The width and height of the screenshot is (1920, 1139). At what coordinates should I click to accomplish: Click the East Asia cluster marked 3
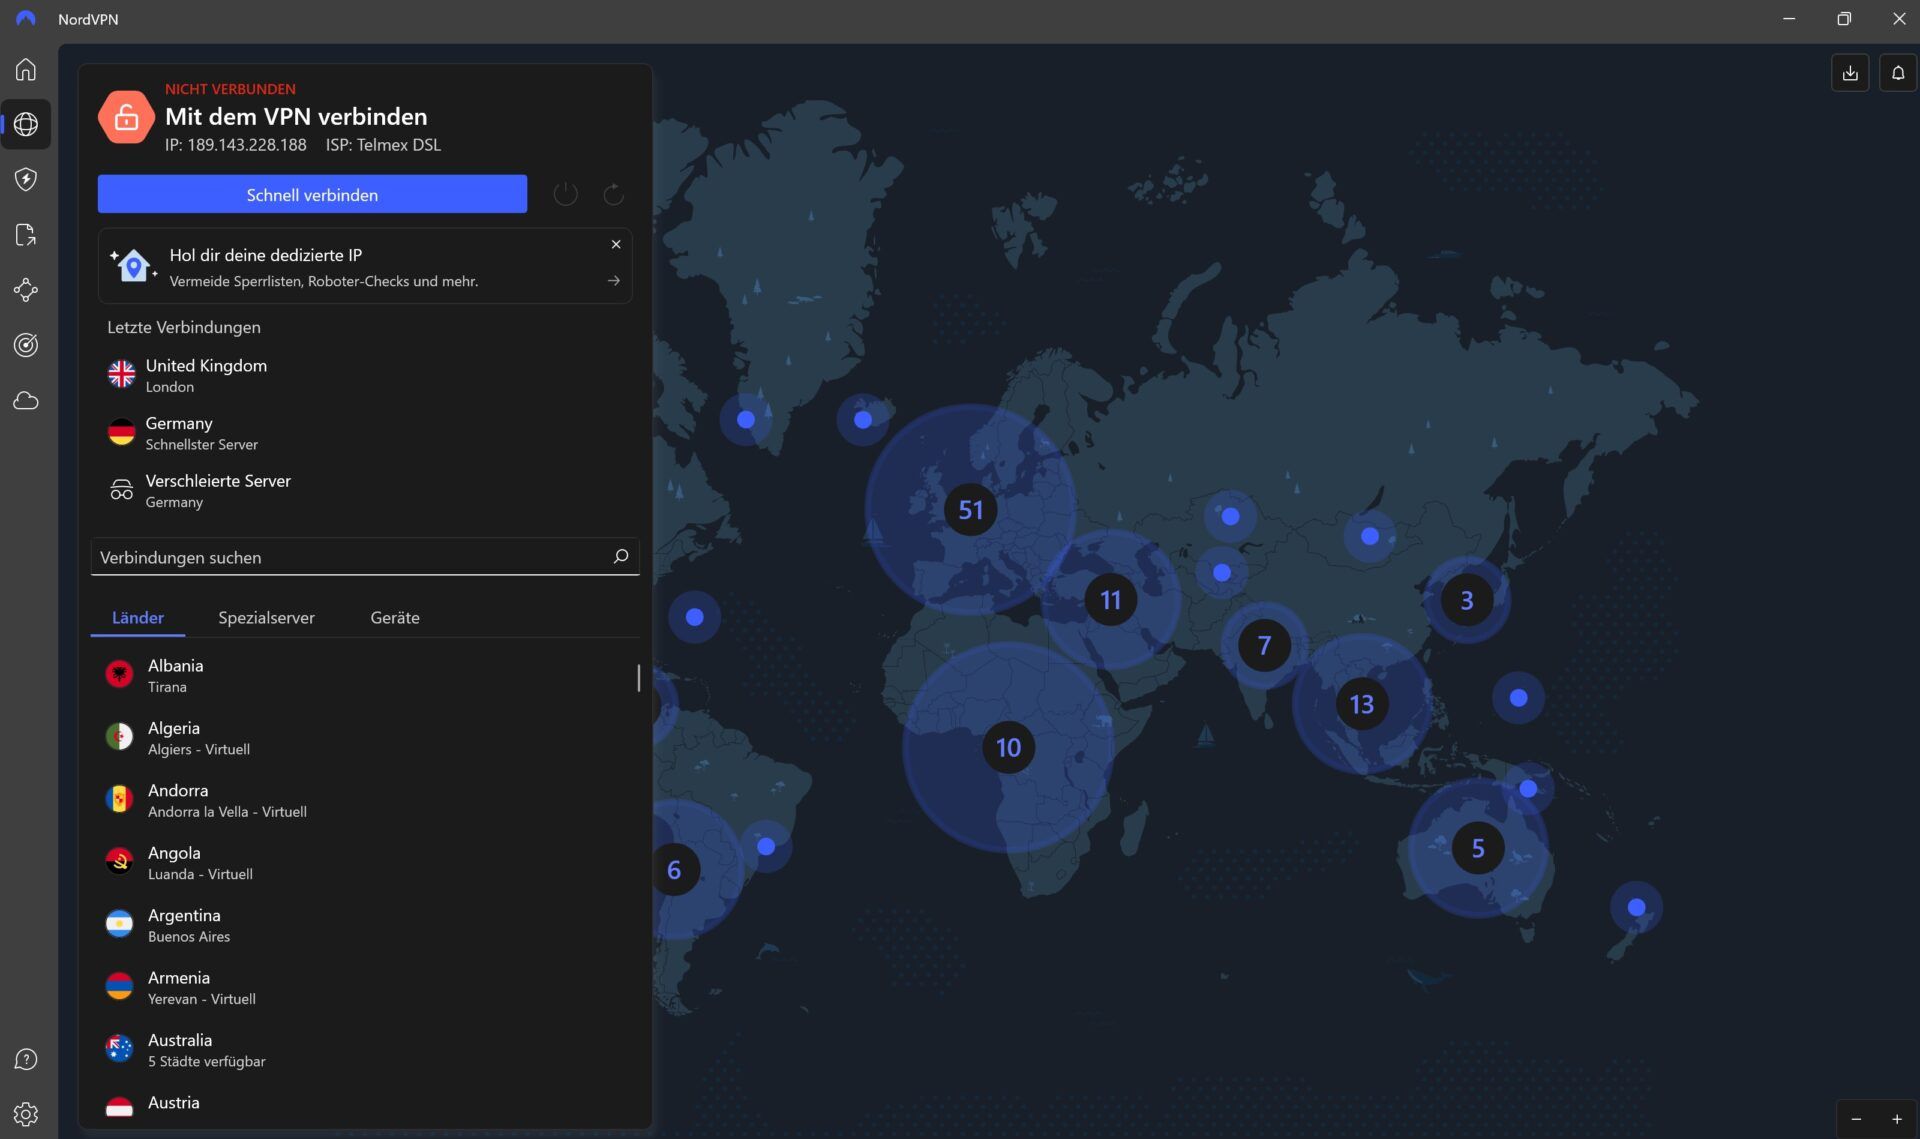tap(1466, 600)
